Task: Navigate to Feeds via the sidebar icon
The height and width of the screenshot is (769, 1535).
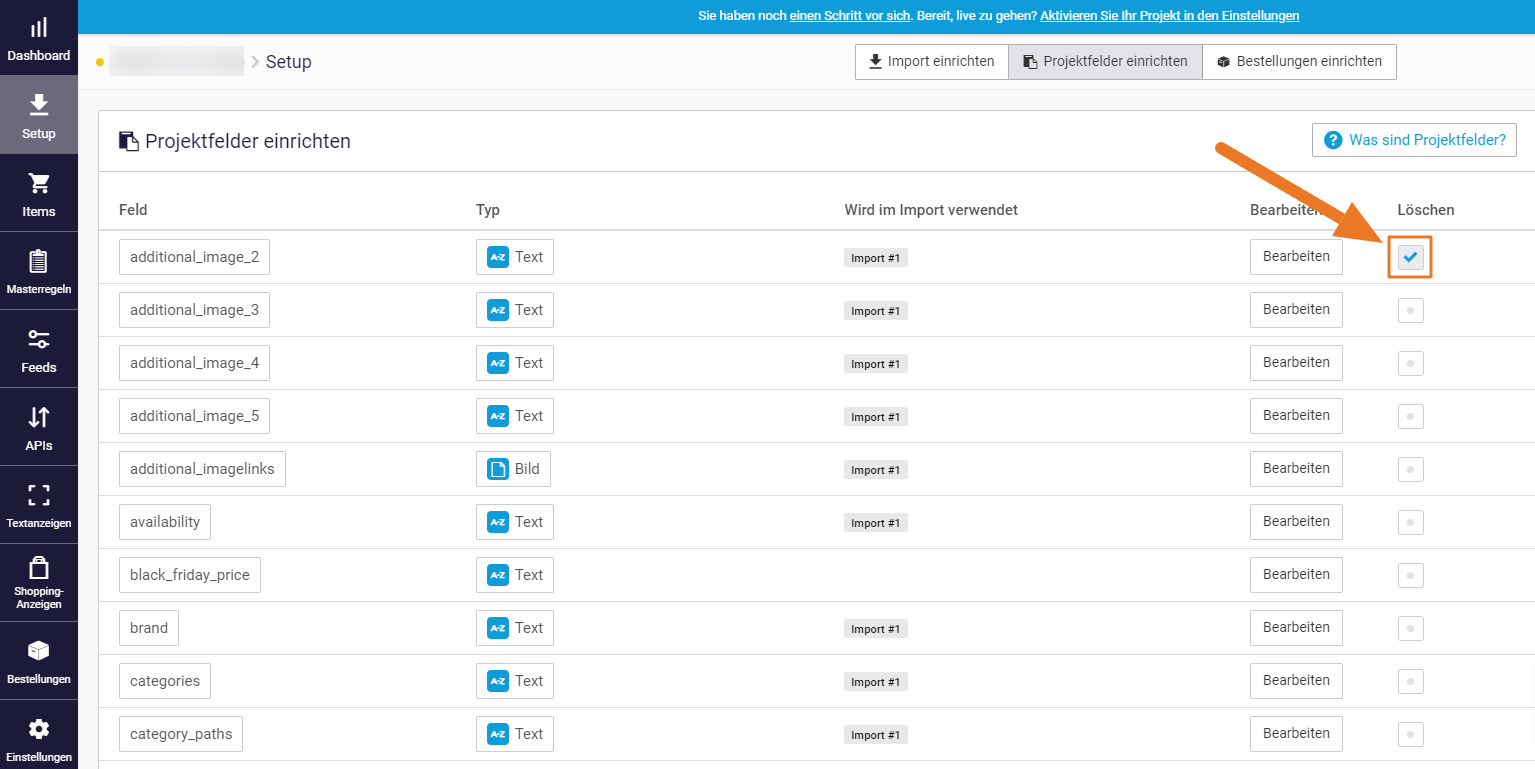Action: tap(38, 348)
